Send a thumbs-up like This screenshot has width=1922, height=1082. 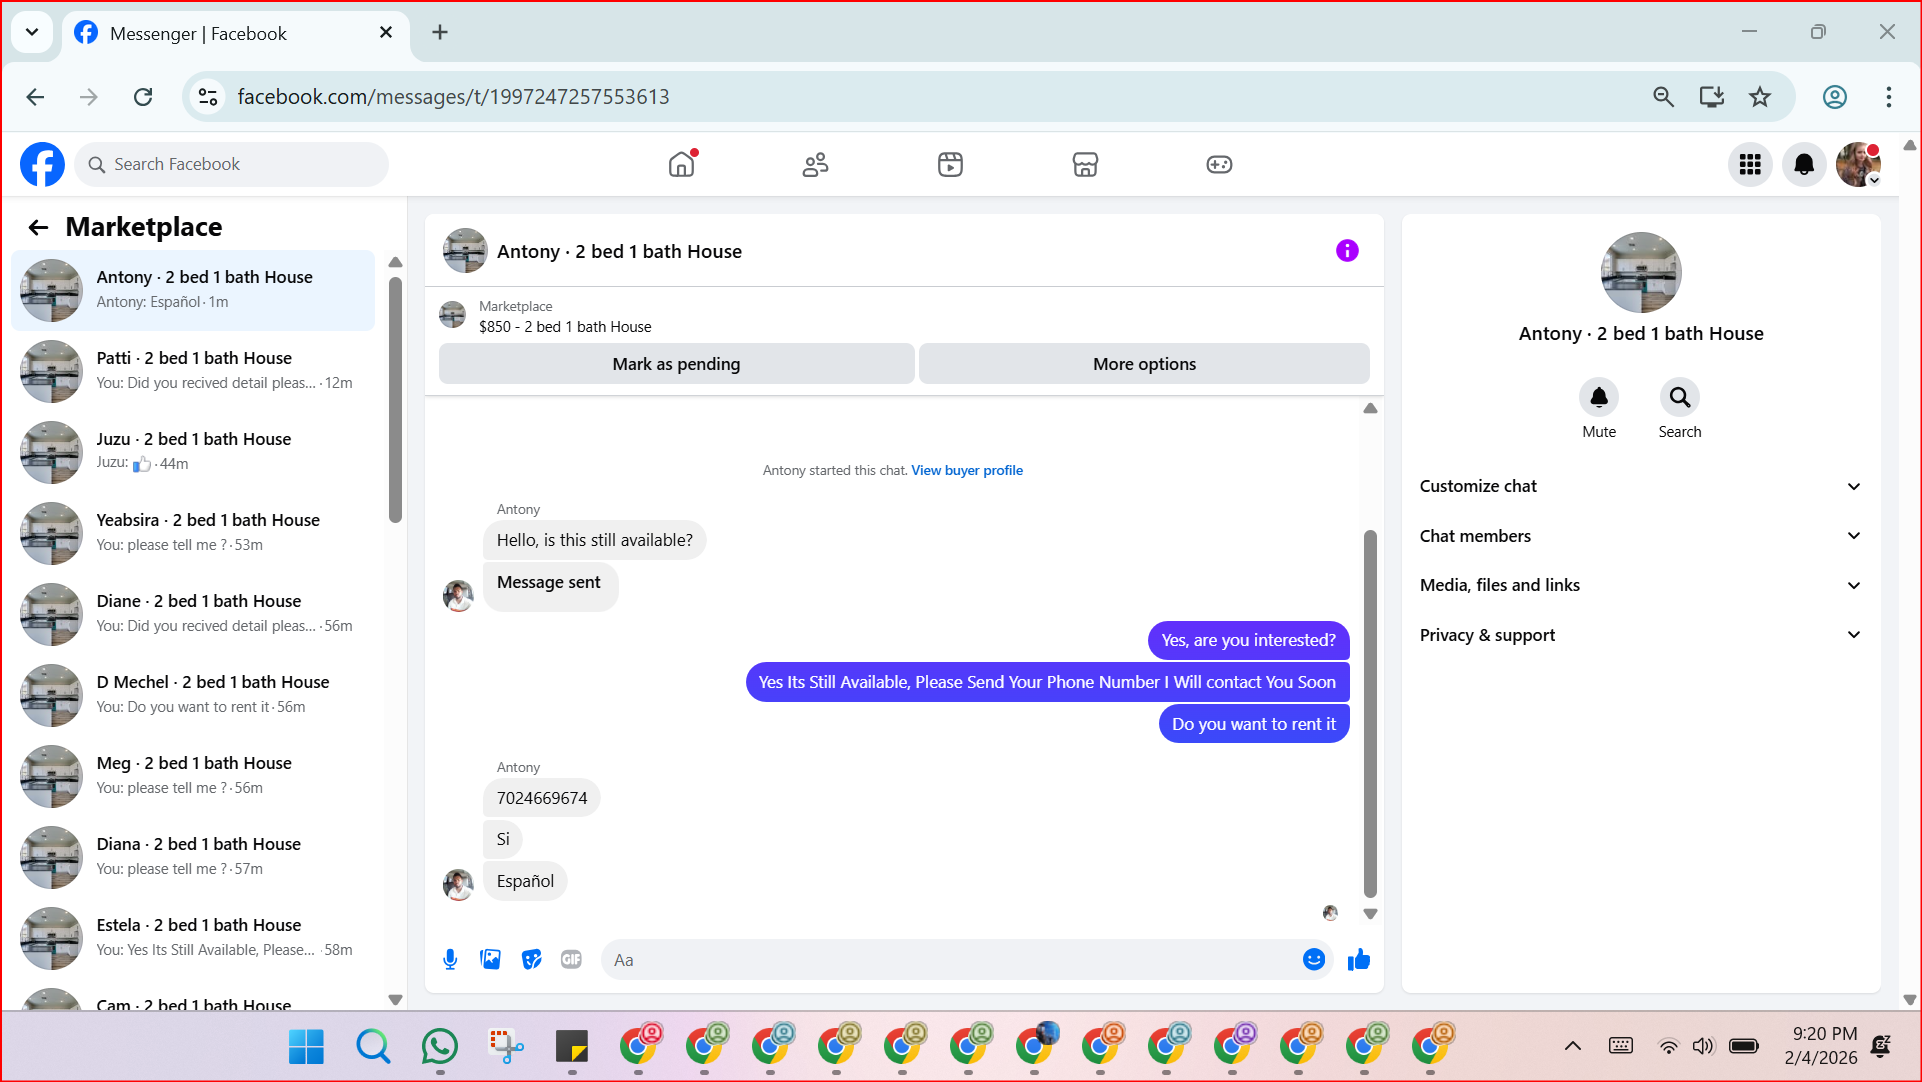point(1358,960)
